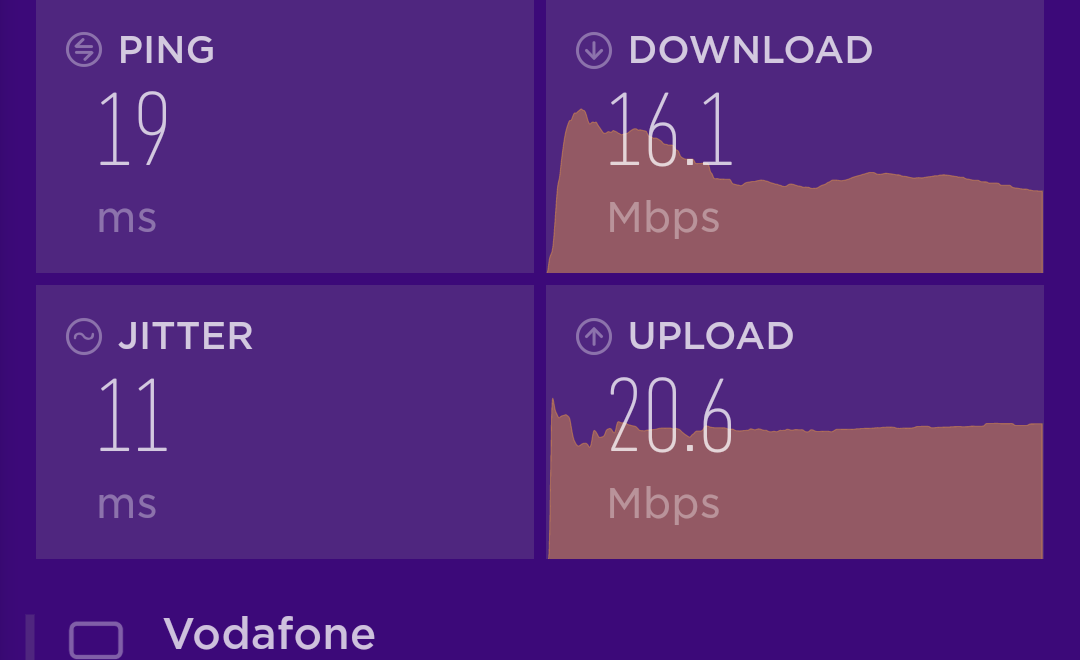Image resolution: width=1080 pixels, height=660 pixels.
Task: Click the 11 jitter value
Action: tap(133, 414)
